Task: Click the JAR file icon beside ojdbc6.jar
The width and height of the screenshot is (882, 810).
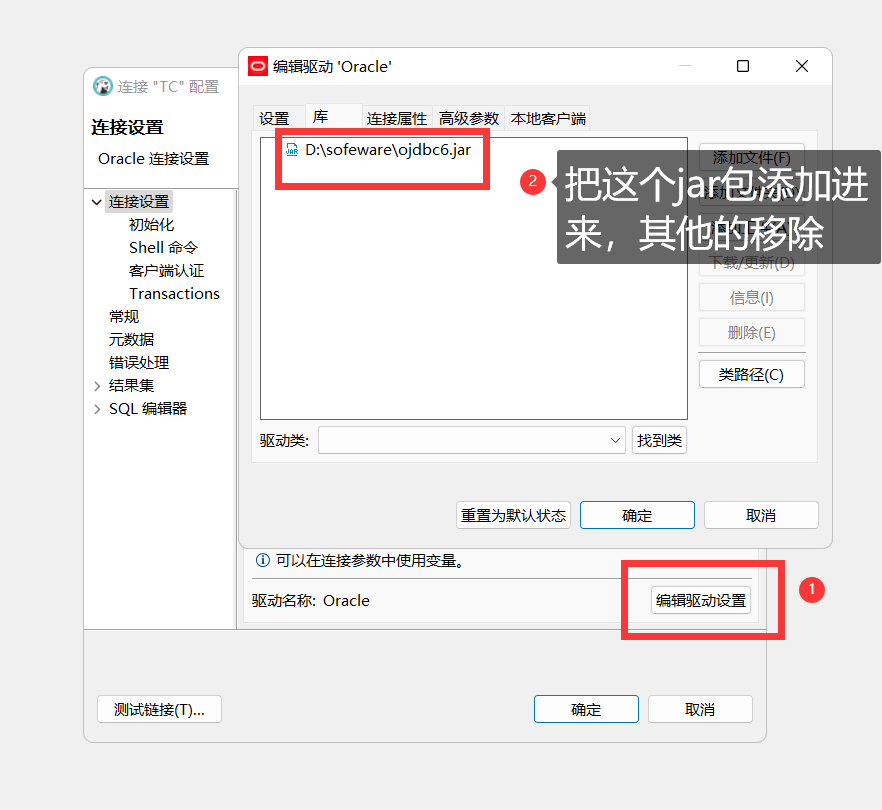Action: [291, 150]
